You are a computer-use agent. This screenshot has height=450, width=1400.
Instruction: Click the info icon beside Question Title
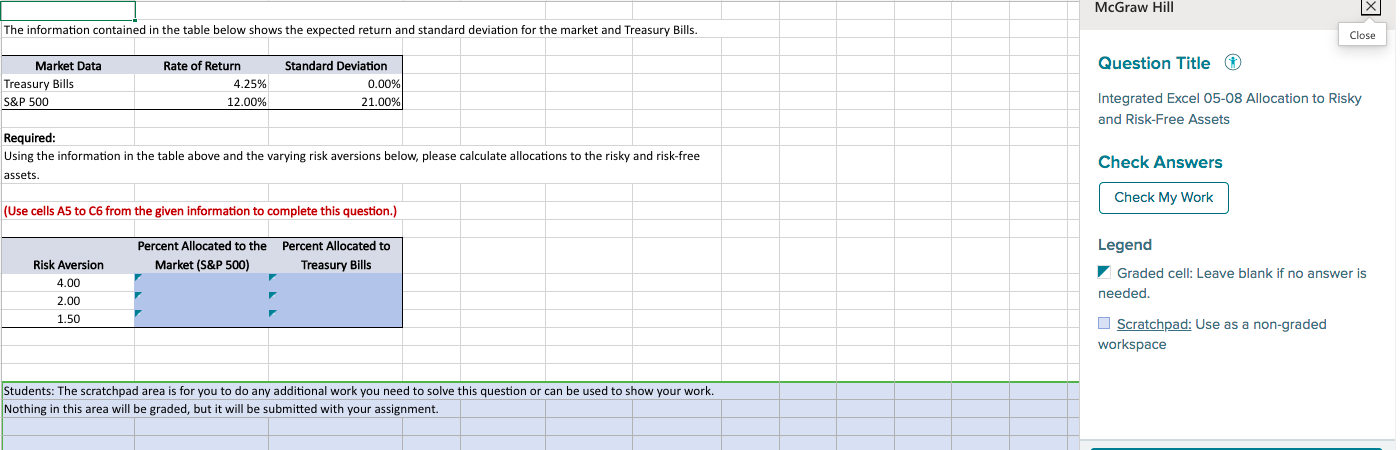[x=1233, y=63]
